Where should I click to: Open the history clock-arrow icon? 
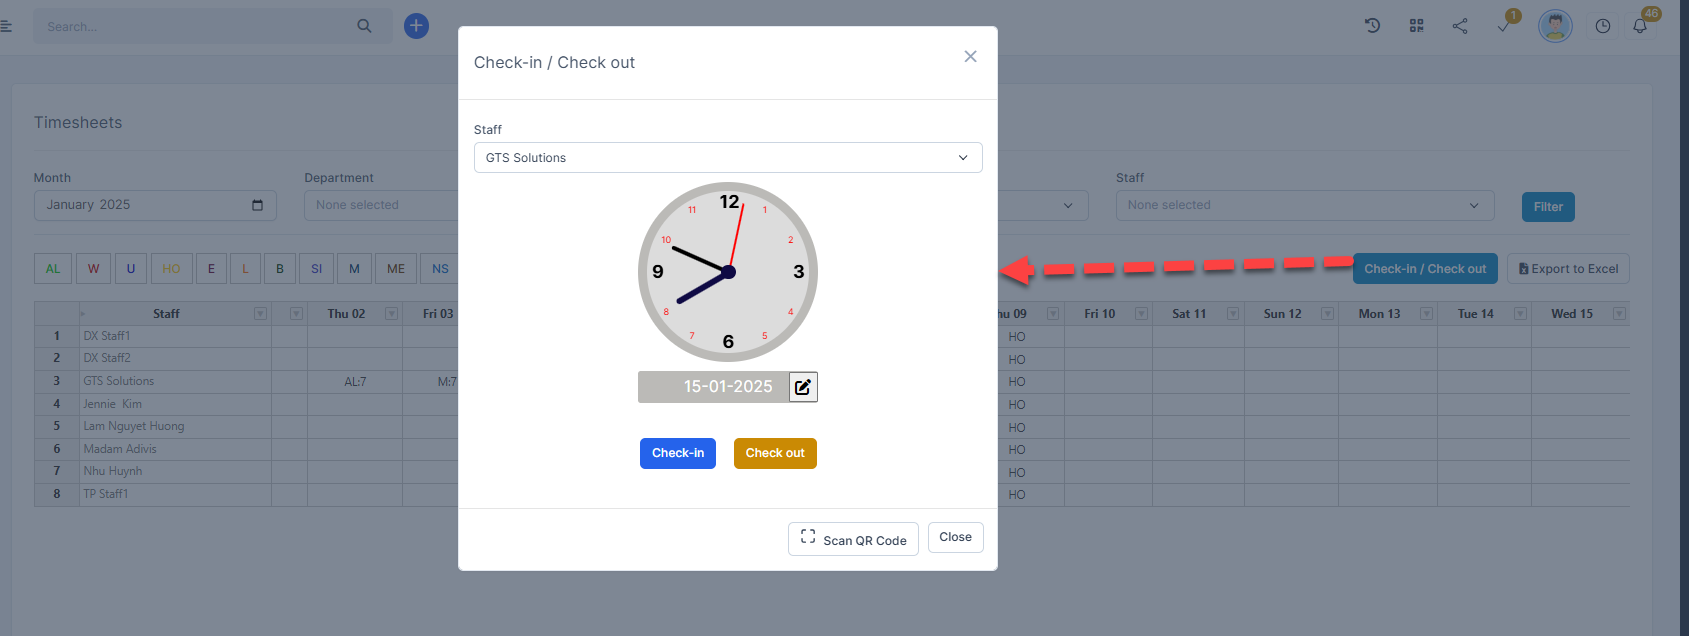(x=1372, y=26)
